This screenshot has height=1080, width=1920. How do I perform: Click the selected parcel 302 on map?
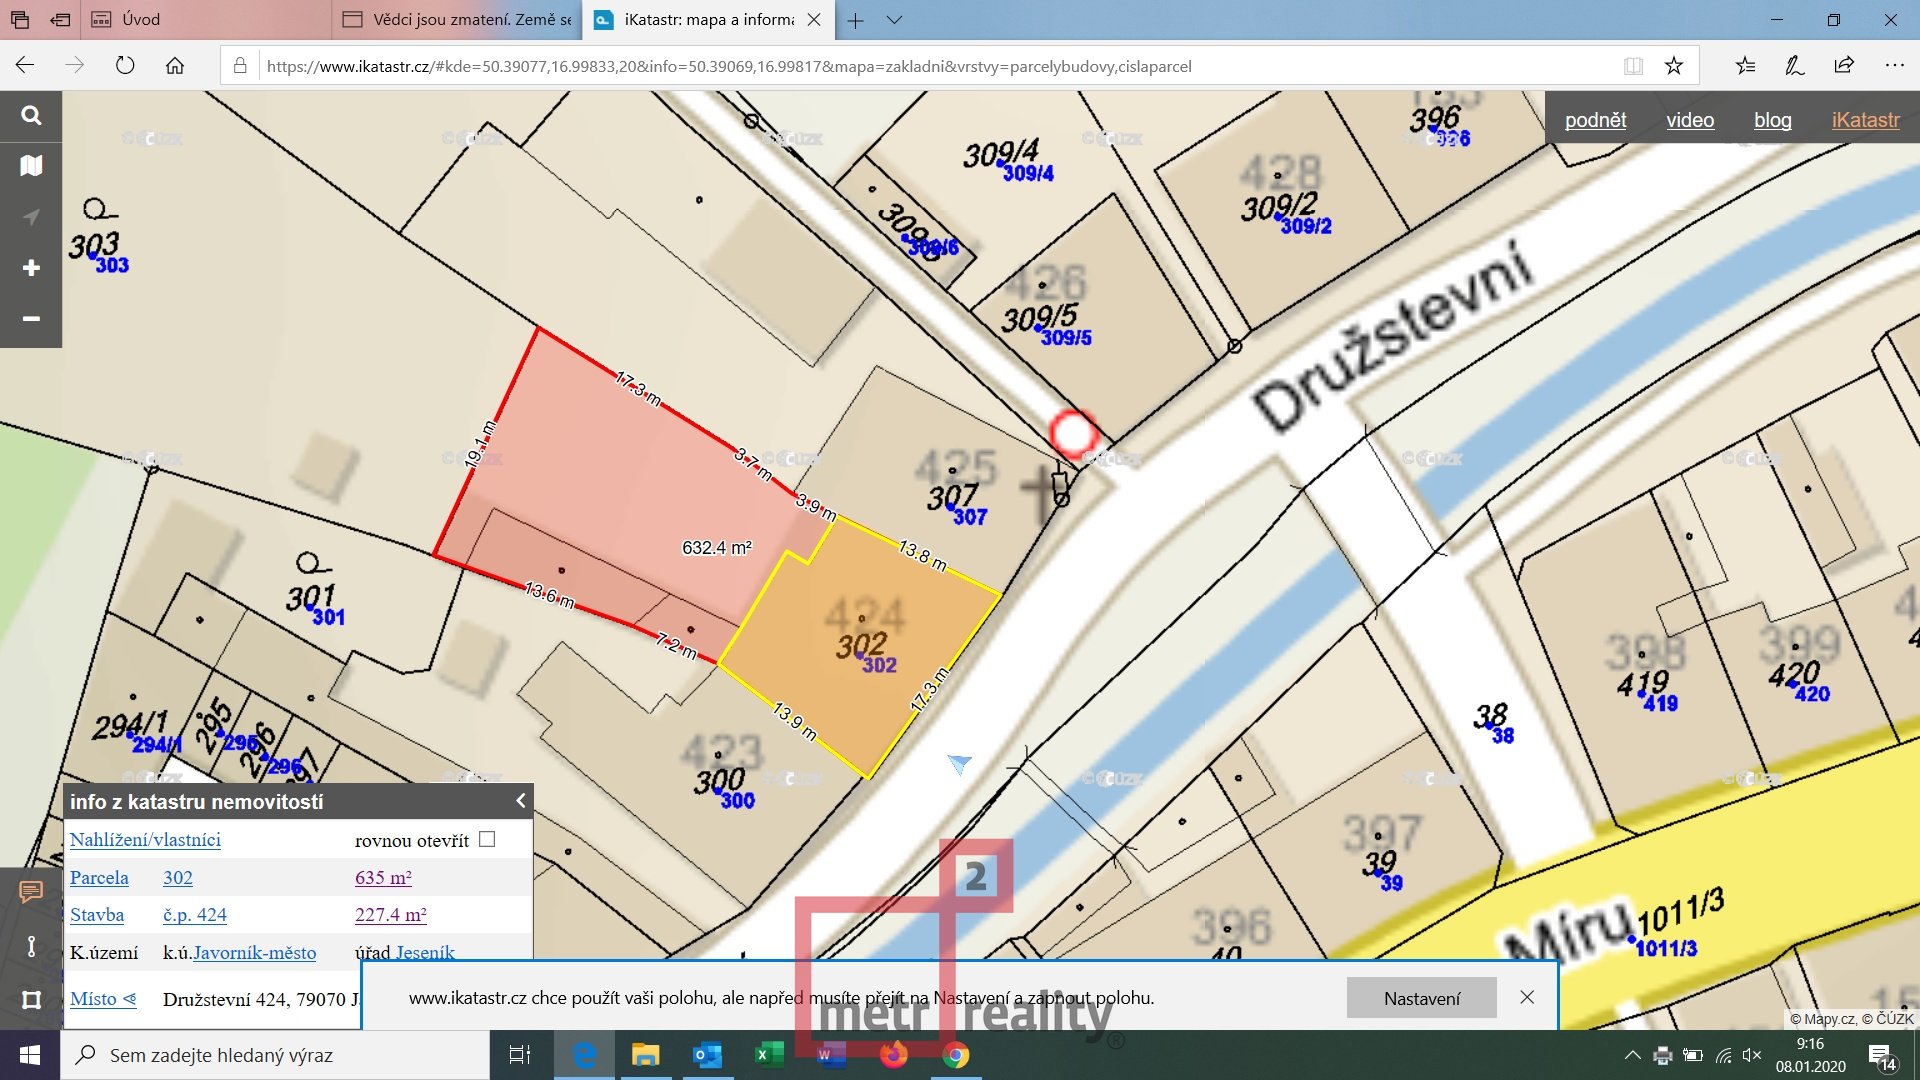860,645
